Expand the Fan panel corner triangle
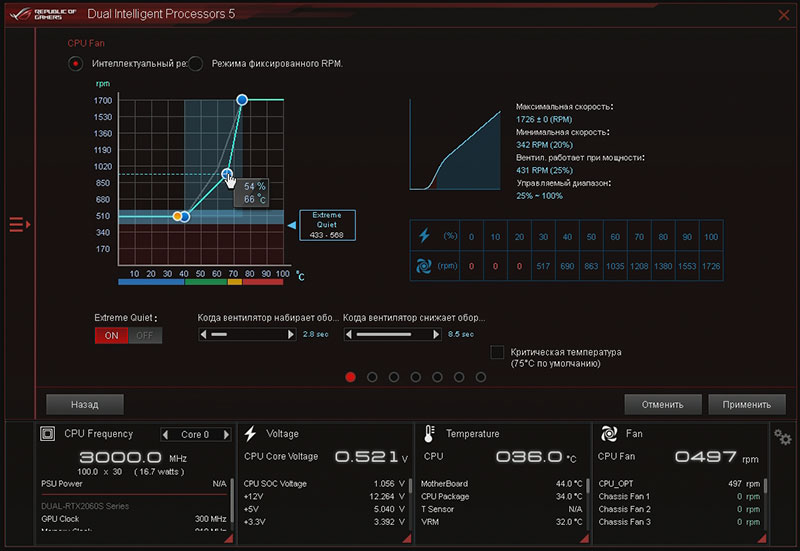Screen dimensions: 800x551 coord(762,538)
